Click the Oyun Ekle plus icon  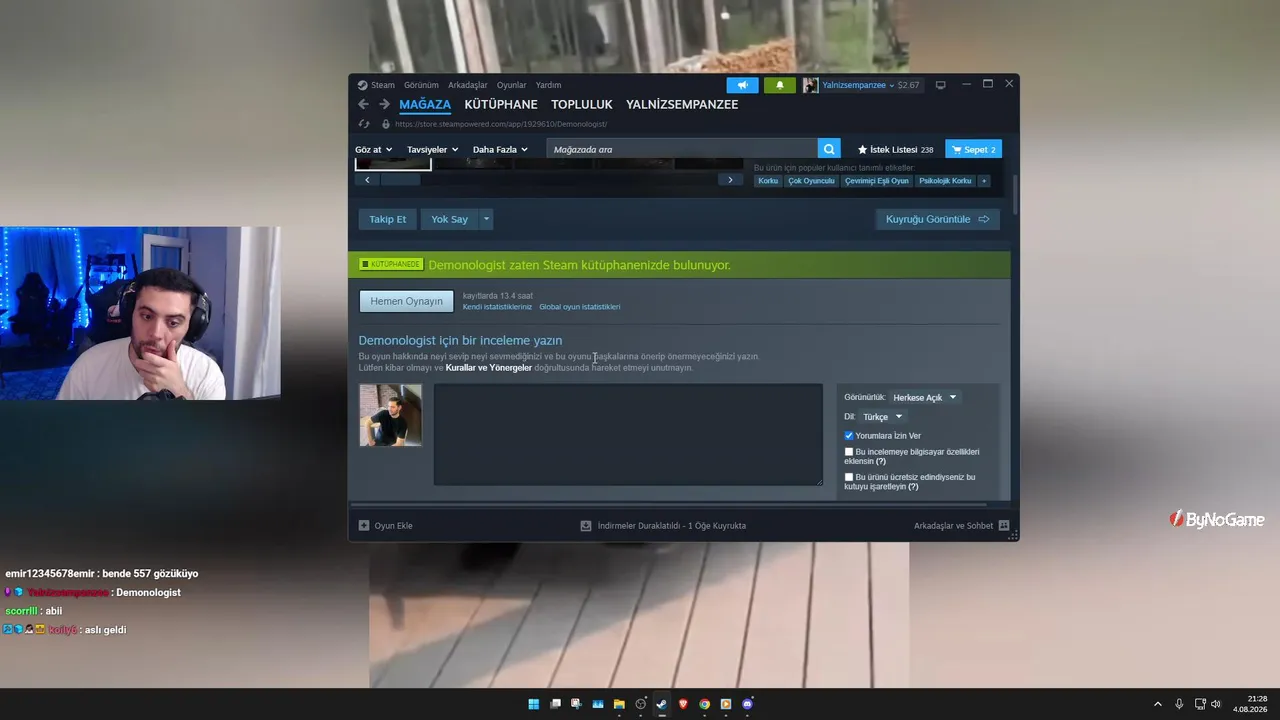(x=364, y=526)
